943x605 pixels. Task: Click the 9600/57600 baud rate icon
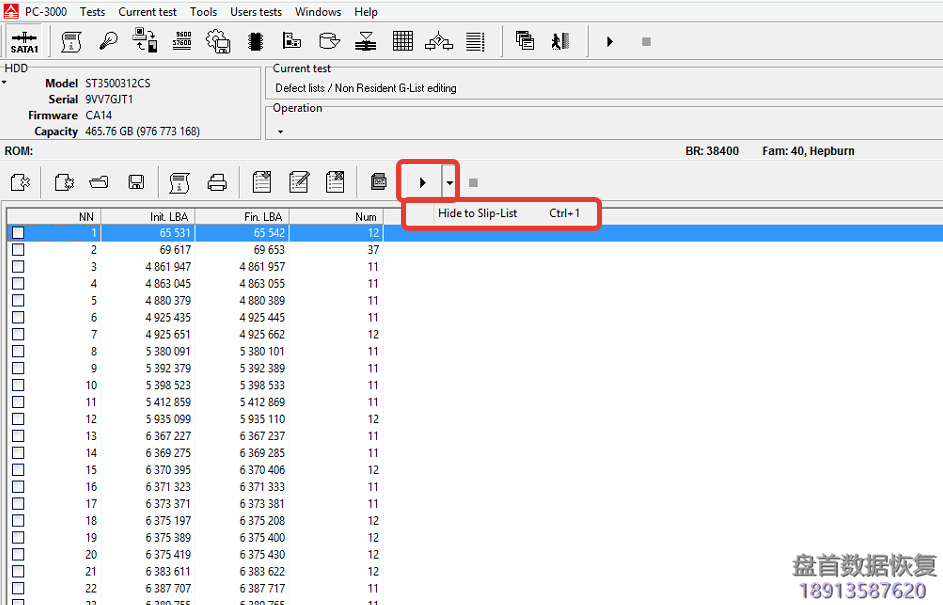(182, 42)
